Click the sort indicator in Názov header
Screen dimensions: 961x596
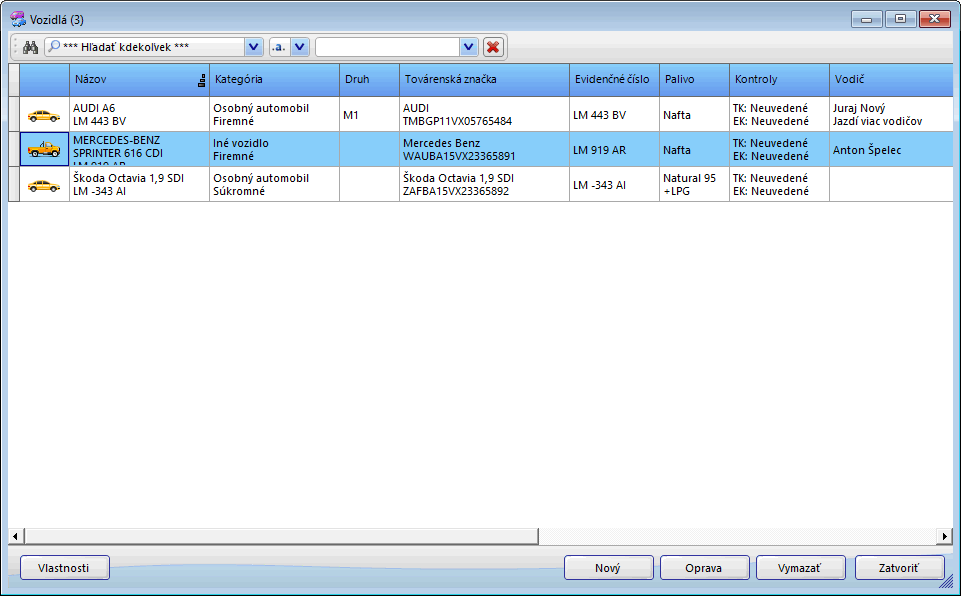[202, 80]
